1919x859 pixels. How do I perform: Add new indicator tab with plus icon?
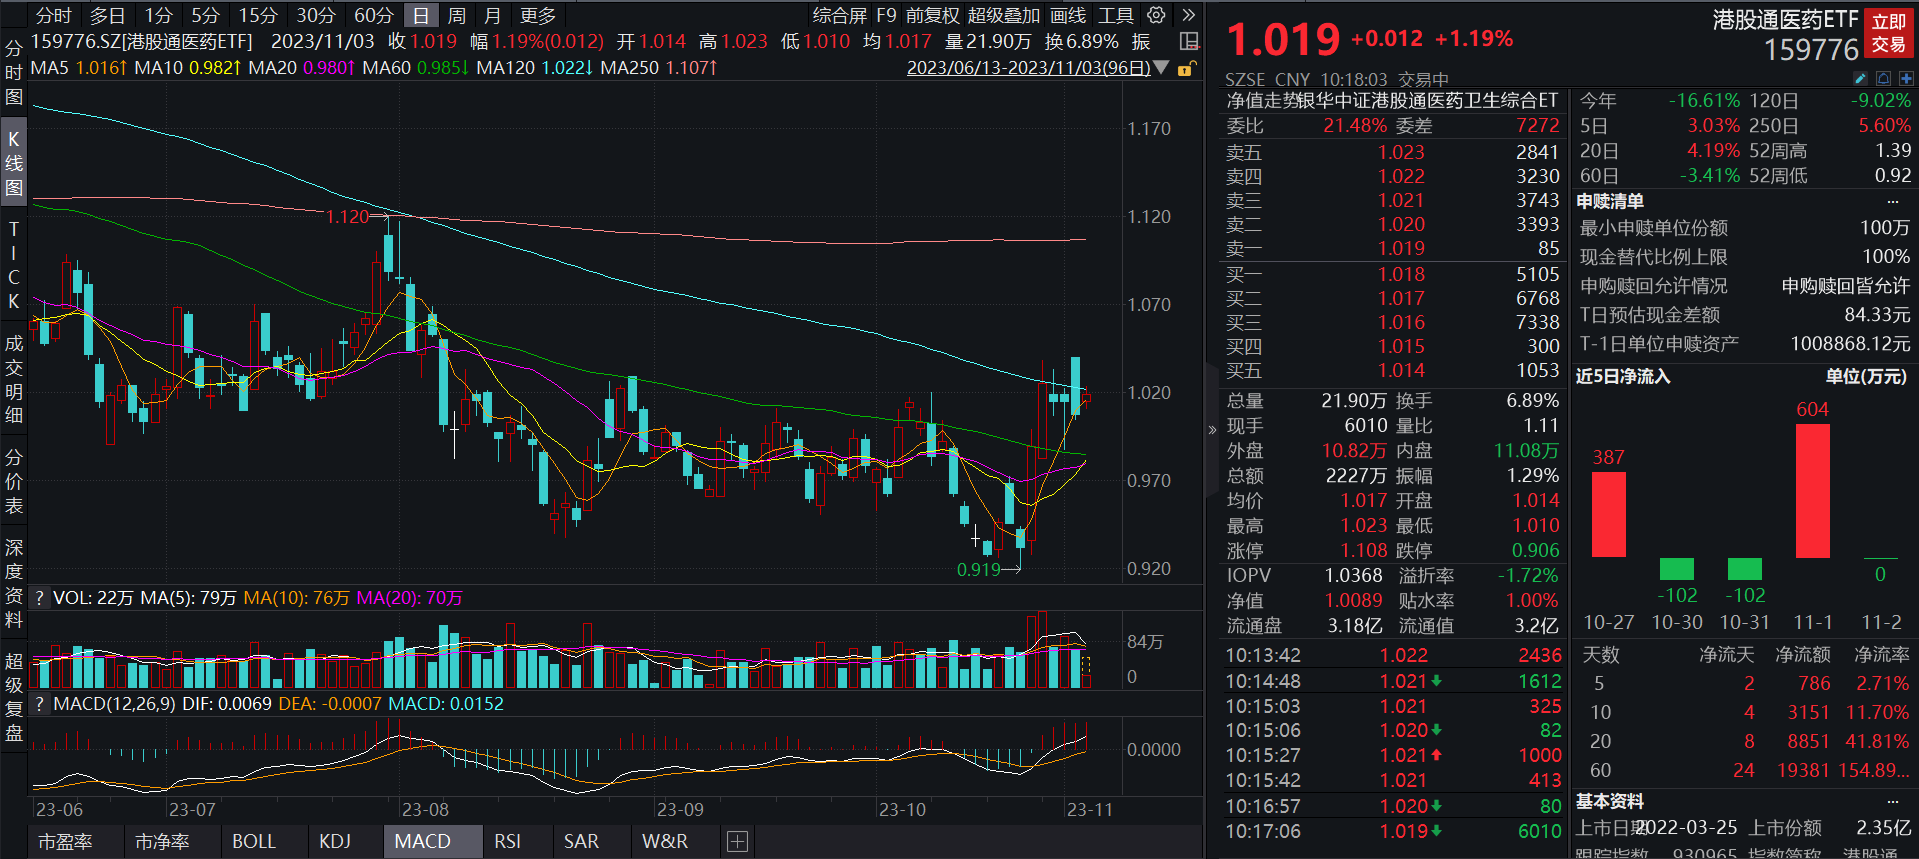coord(737,842)
